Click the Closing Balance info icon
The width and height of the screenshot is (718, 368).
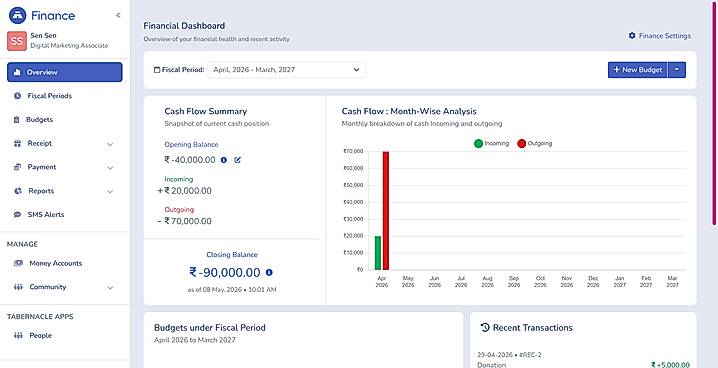point(269,273)
